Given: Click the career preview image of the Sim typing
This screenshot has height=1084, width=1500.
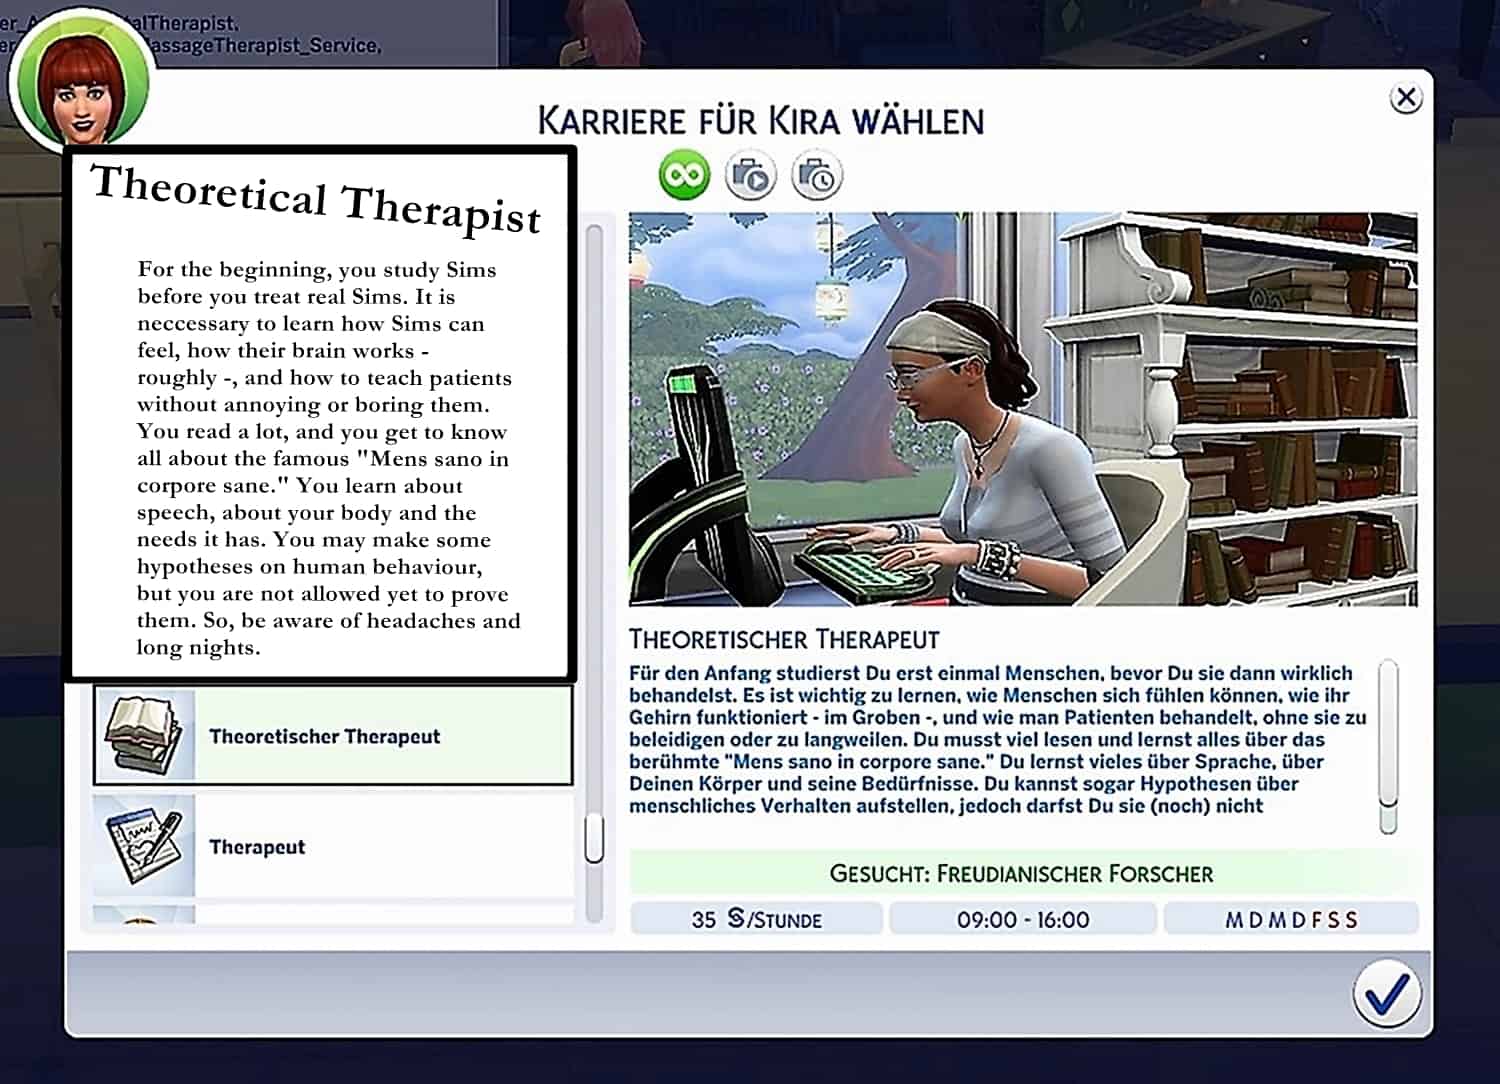Looking at the screenshot, I should pos(1022,408).
